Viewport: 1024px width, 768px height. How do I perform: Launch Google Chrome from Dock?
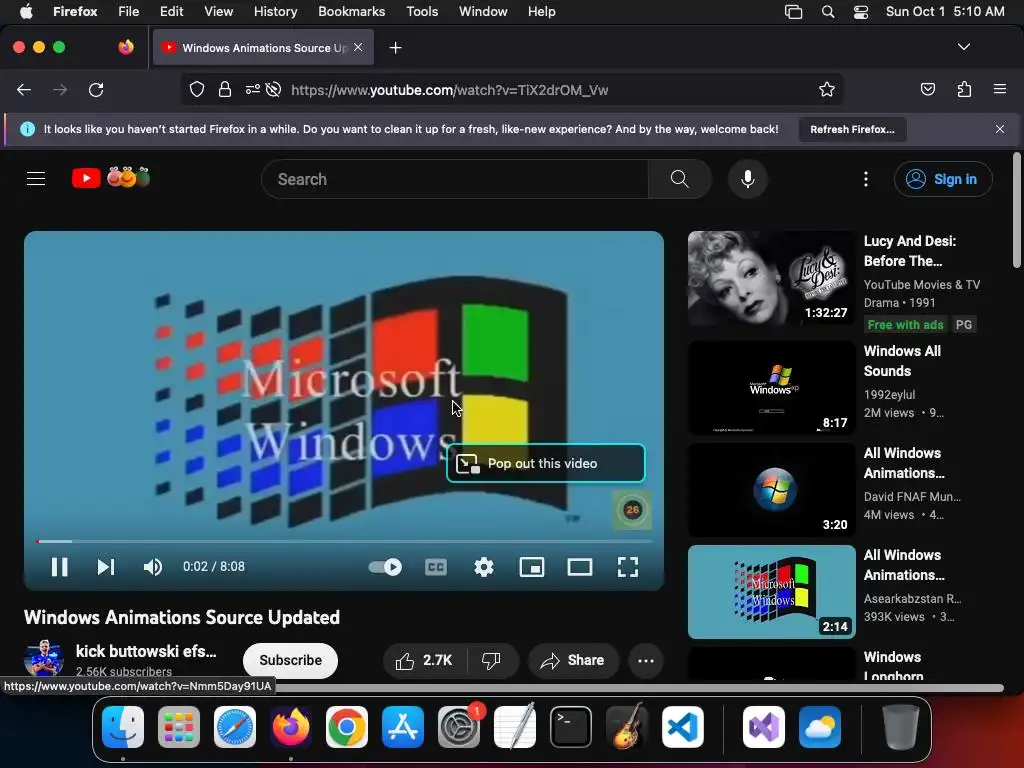(x=347, y=727)
